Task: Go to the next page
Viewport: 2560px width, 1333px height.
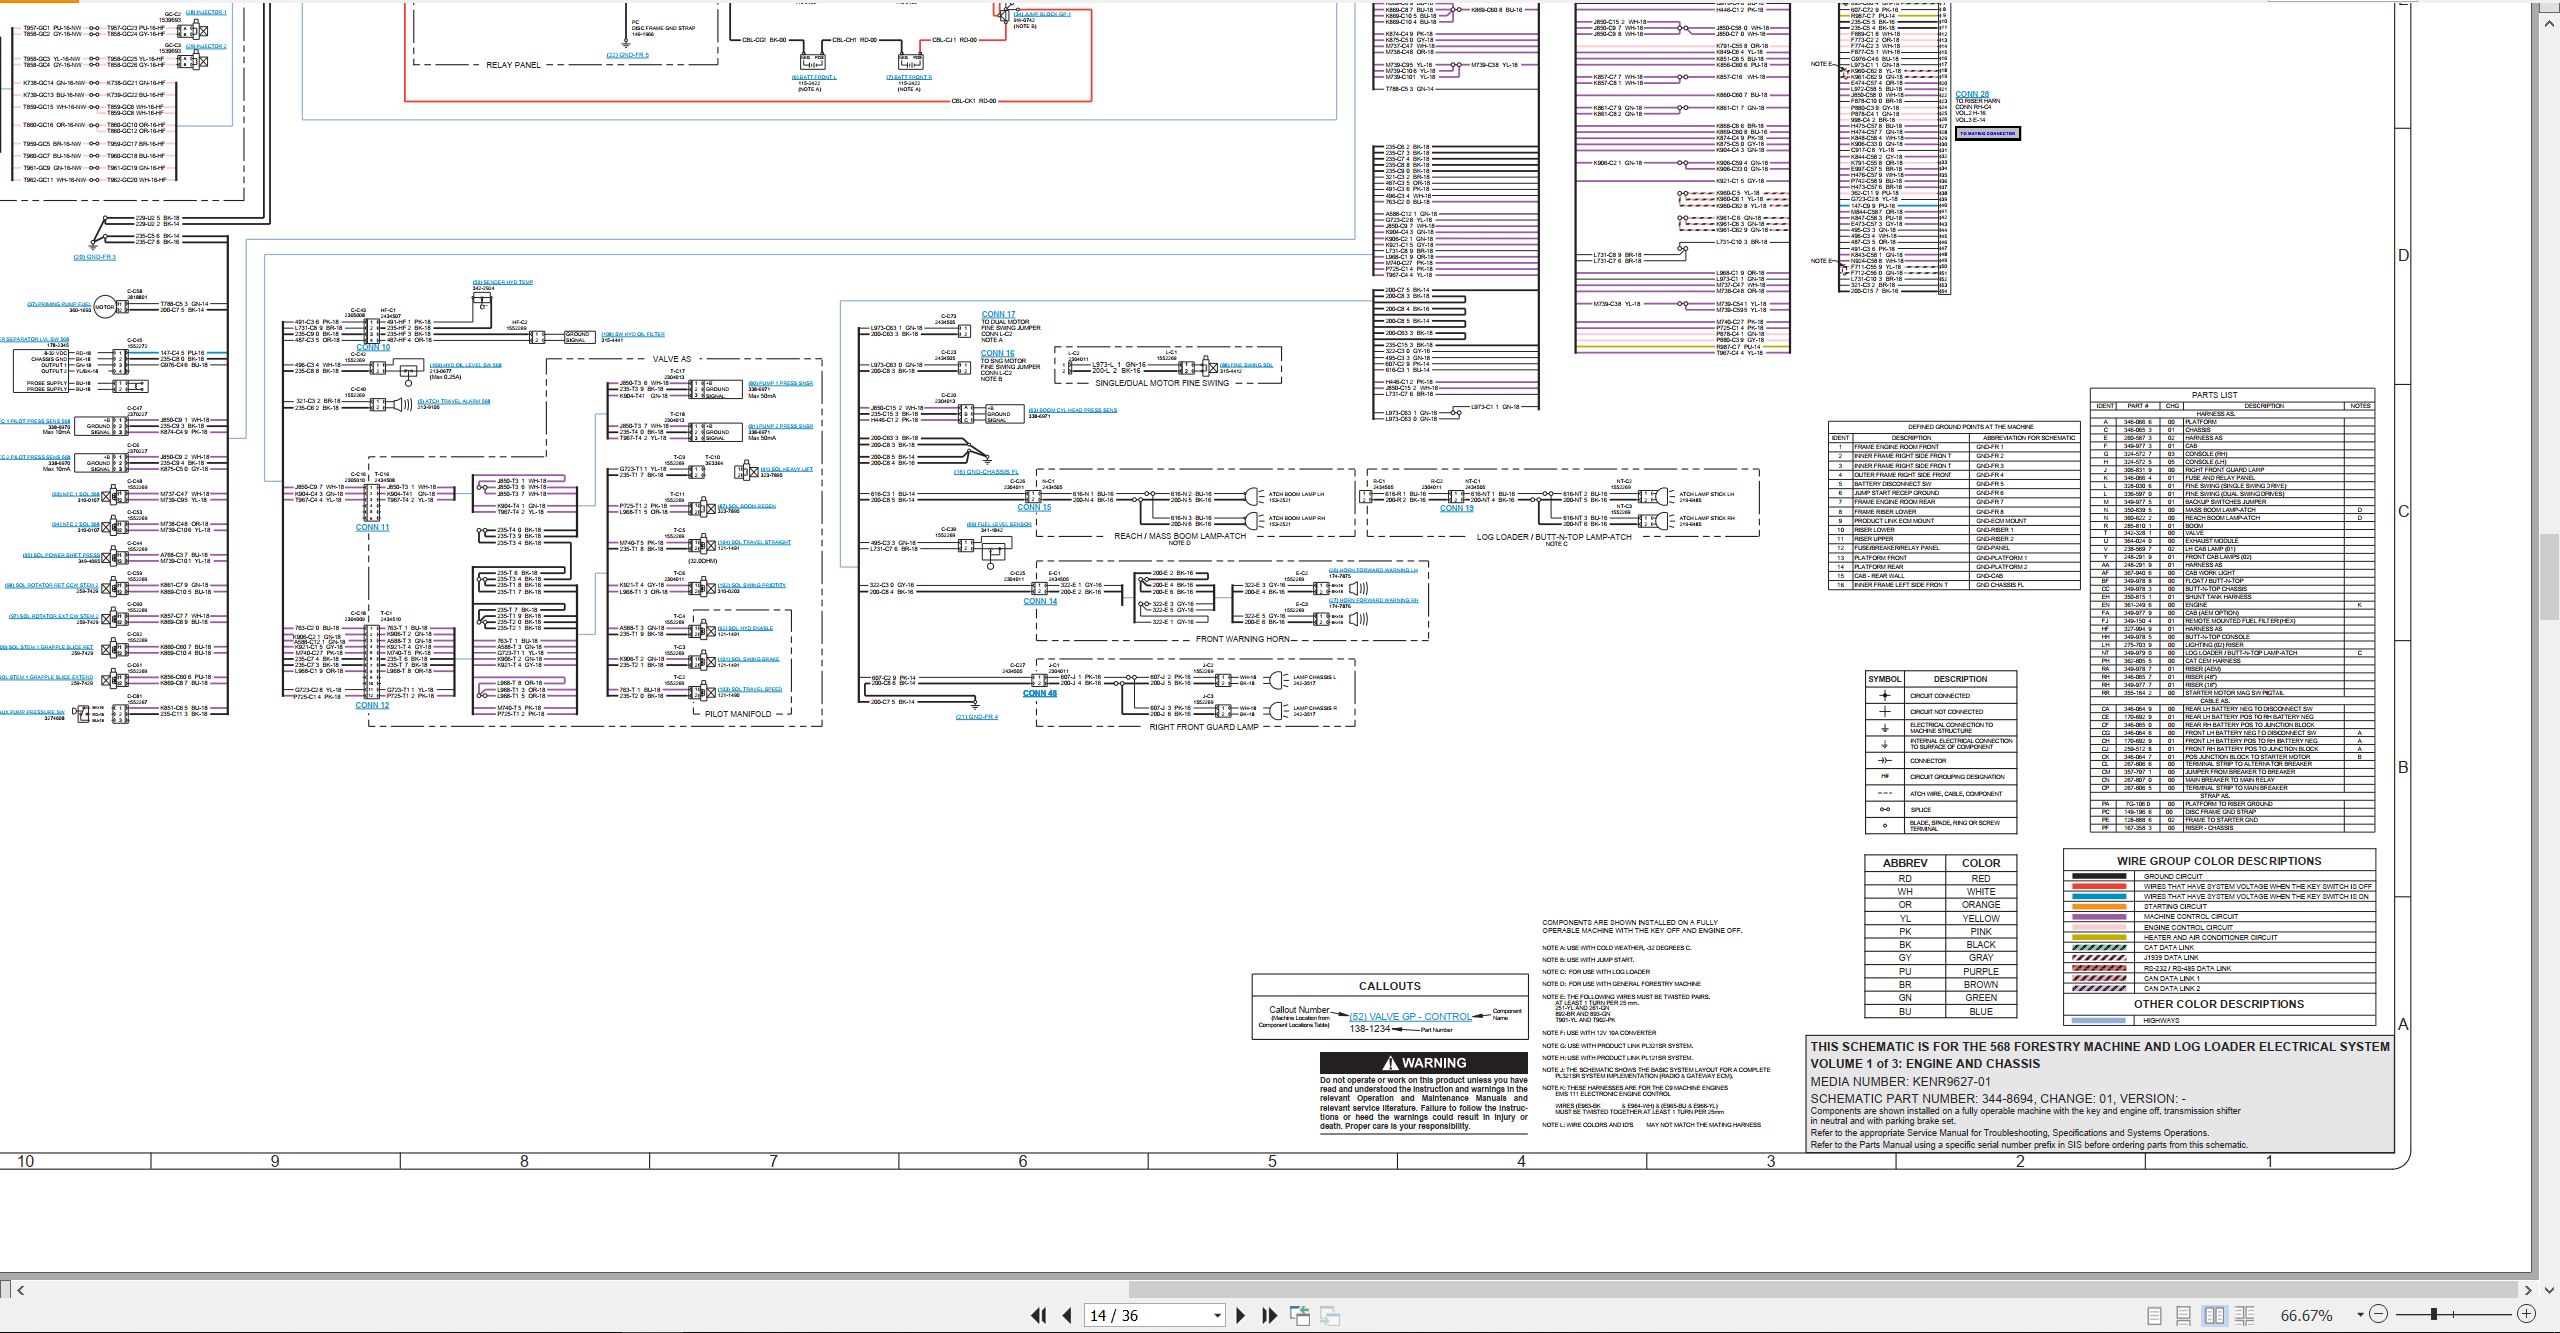Action: point(1241,1315)
